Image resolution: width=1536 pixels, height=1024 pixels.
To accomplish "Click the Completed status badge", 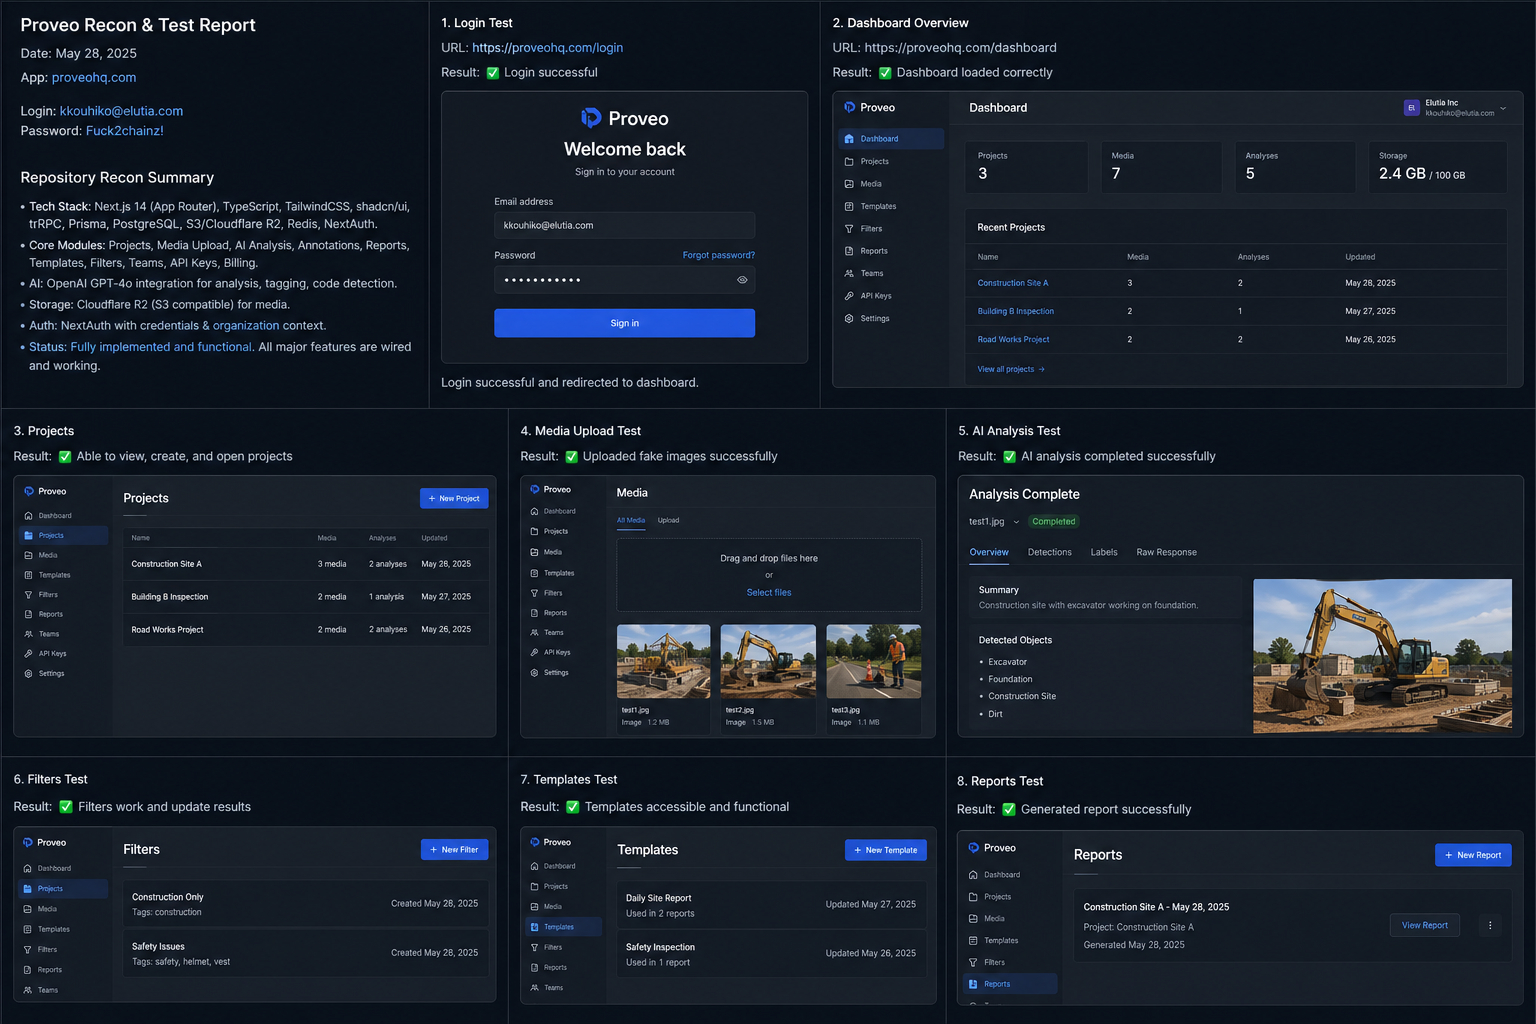I will point(1054,522).
